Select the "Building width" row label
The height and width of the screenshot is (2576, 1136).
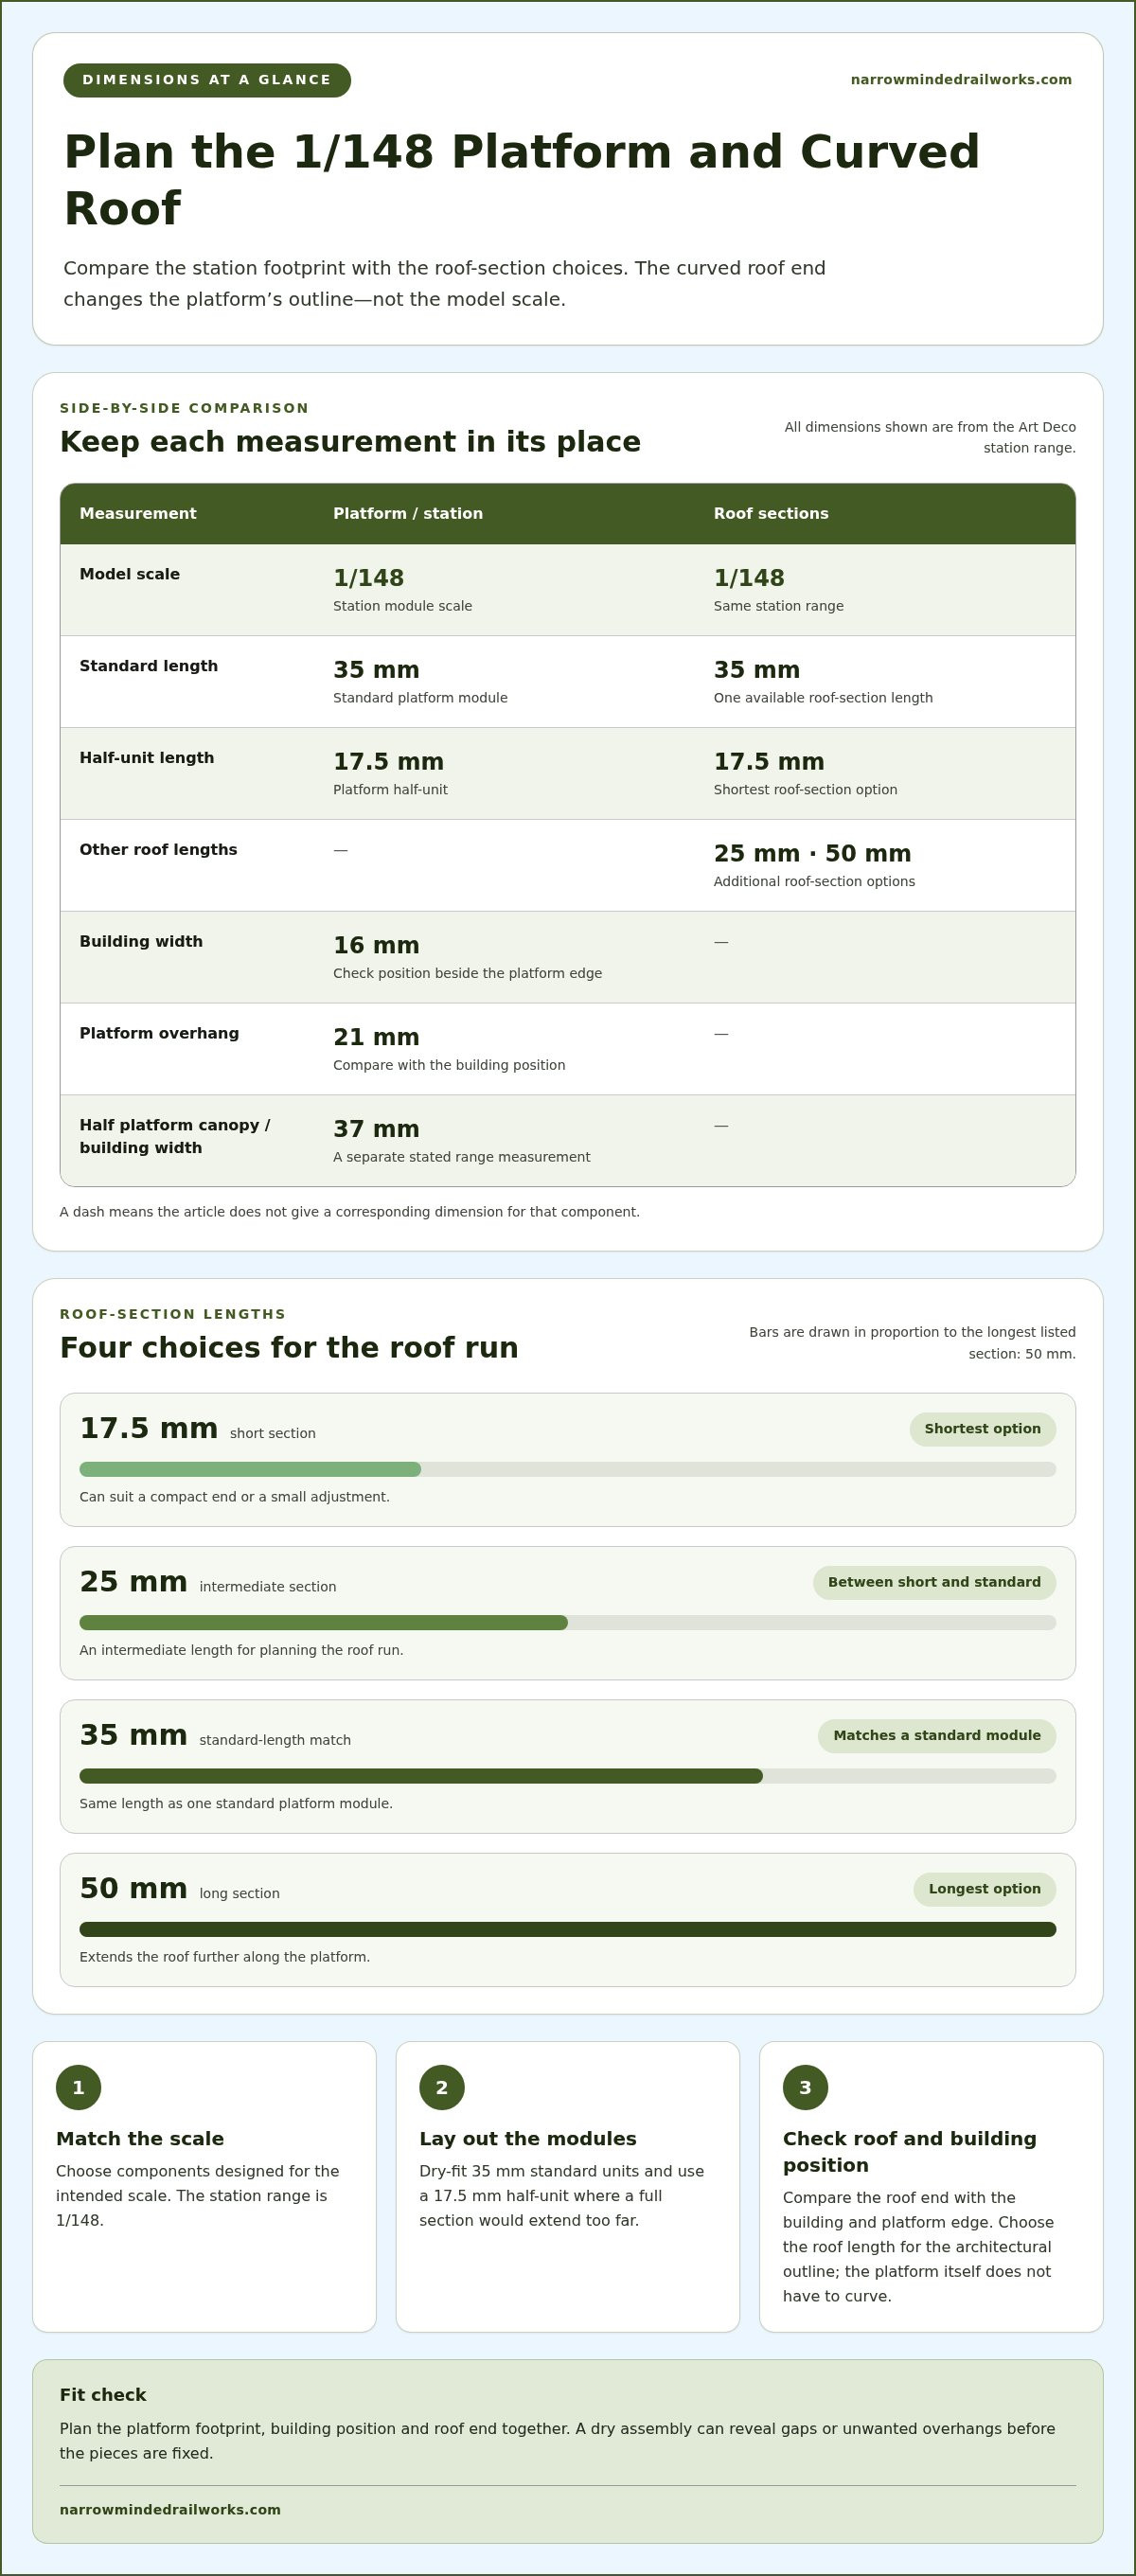point(141,941)
